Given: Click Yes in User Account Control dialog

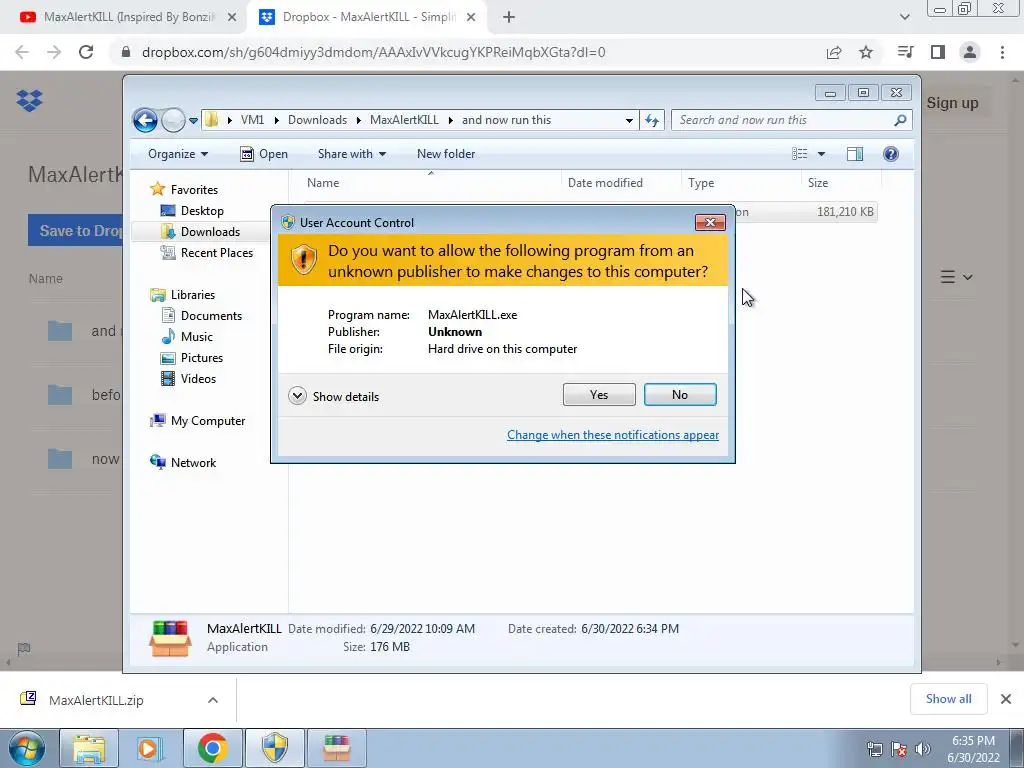Looking at the screenshot, I should pyautogui.click(x=599, y=394).
